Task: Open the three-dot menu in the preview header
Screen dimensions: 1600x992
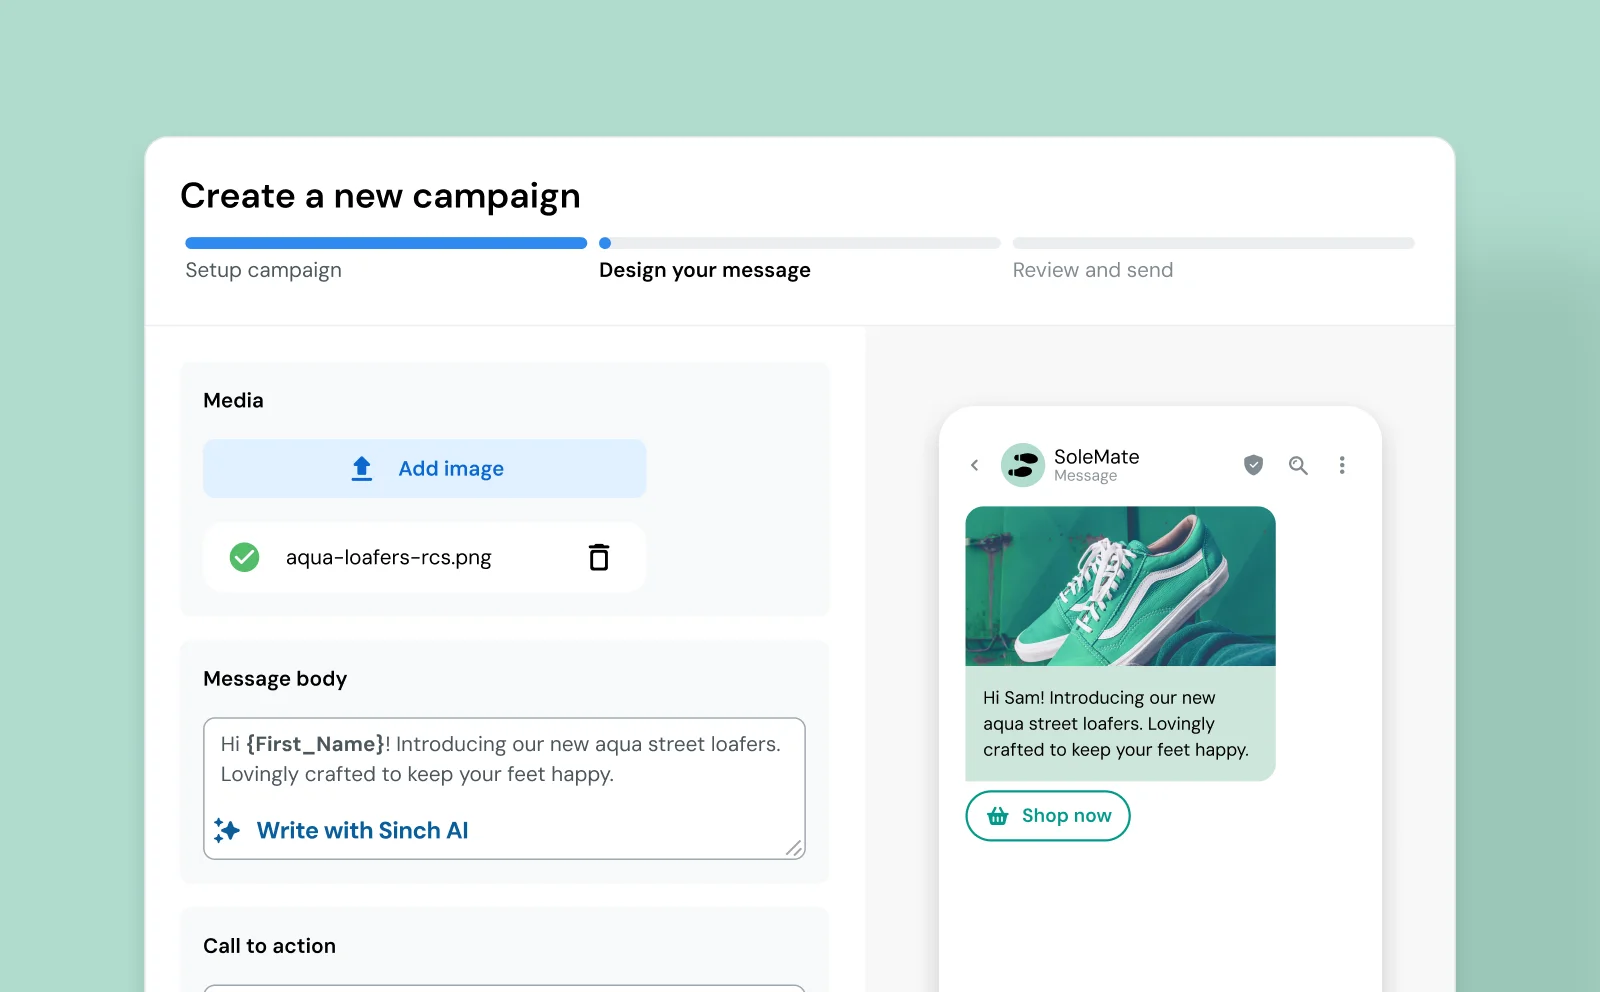Action: click(x=1343, y=465)
